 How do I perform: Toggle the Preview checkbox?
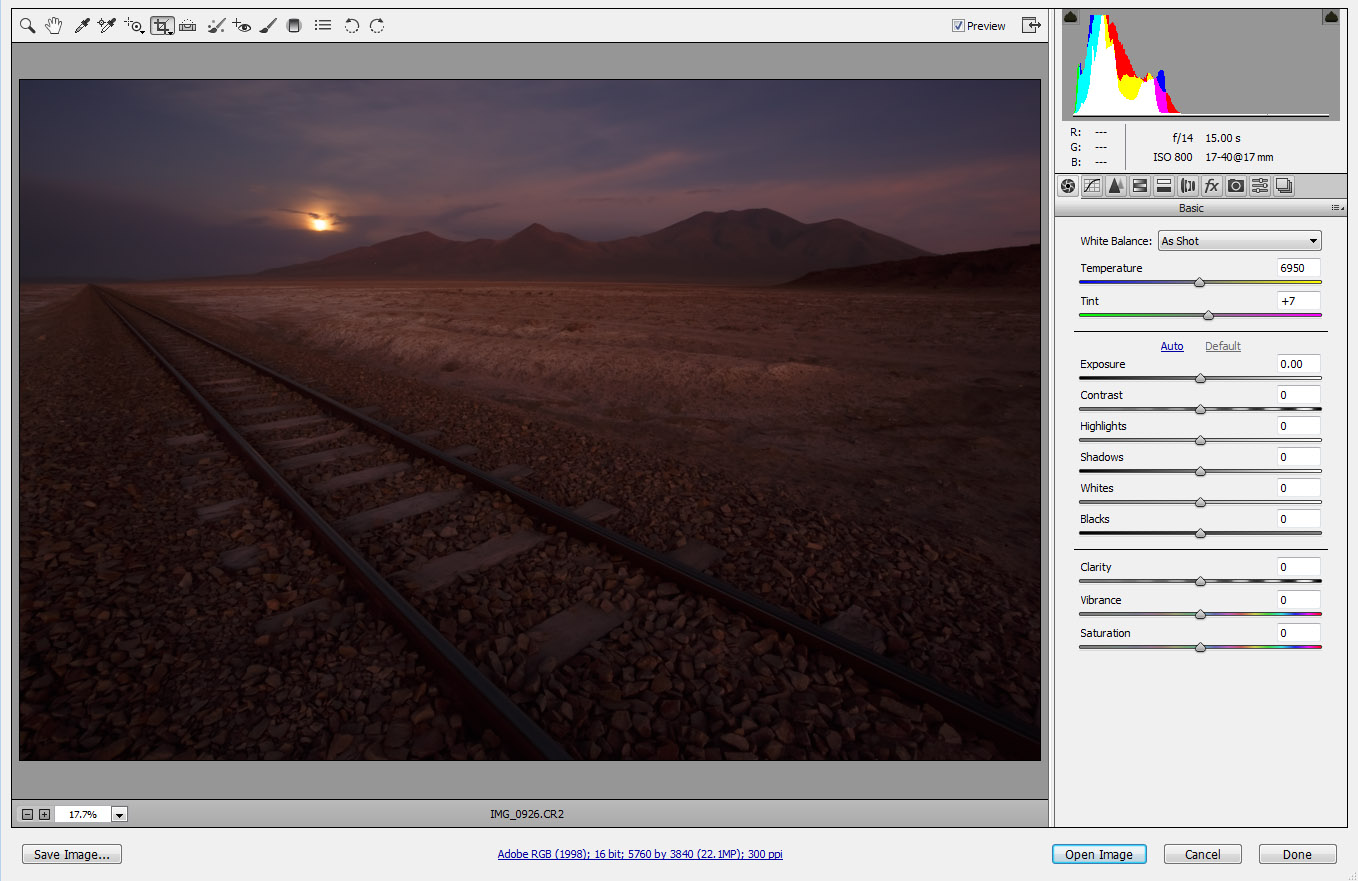point(958,26)
